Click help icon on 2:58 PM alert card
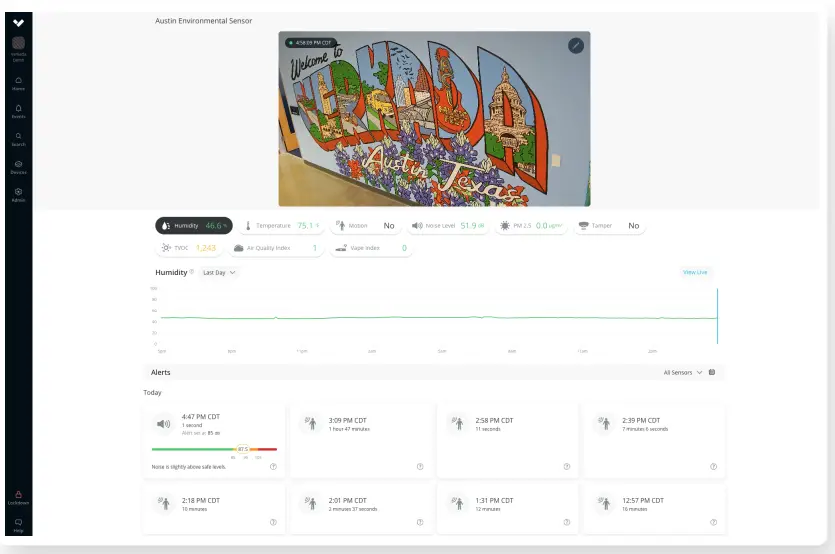Image resolution: width=835 pixels, height=554 pixels. tap(567, 467)
